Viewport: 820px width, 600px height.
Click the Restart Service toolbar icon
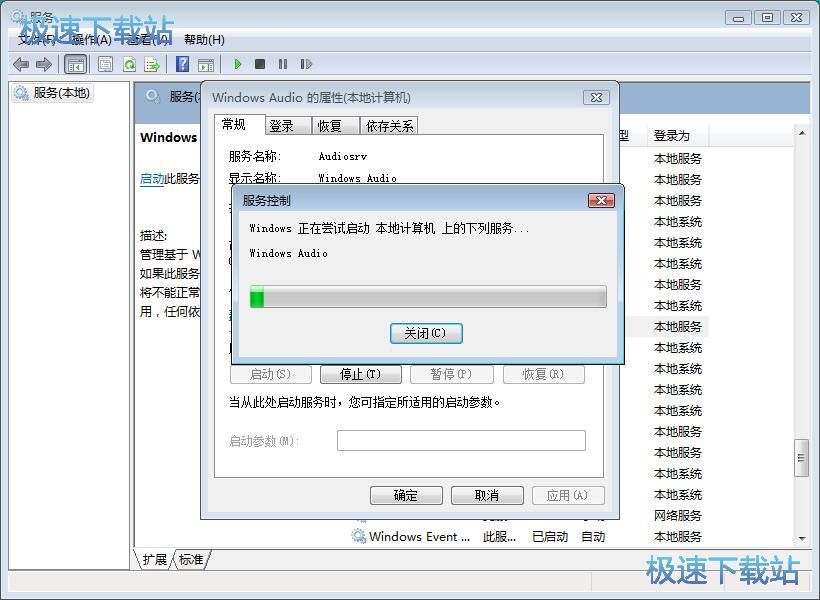(306, 64)
